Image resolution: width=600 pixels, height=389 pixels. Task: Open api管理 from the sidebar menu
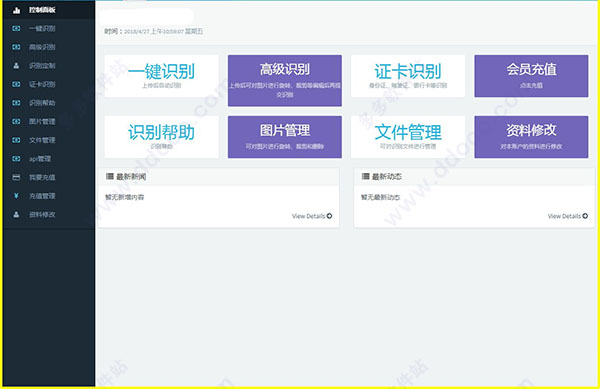point(40,159)
